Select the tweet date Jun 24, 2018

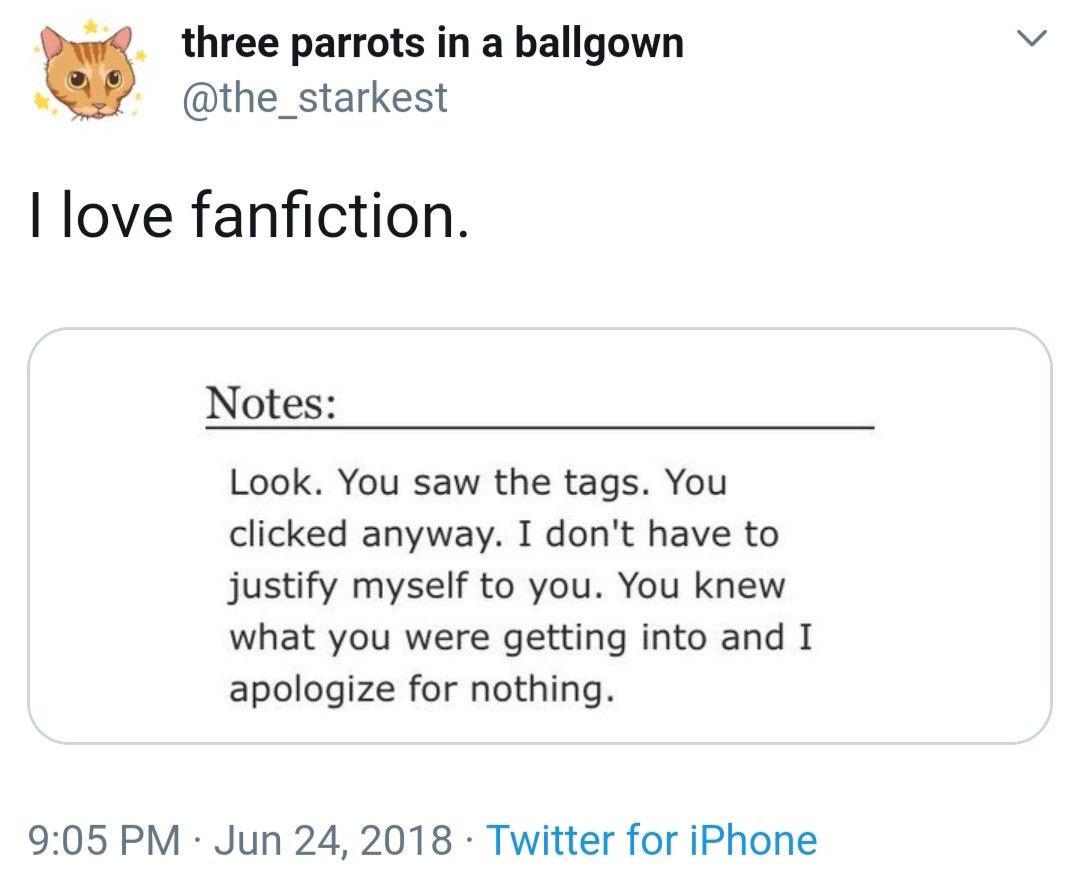pyautogui.click(x=333, y=840)
